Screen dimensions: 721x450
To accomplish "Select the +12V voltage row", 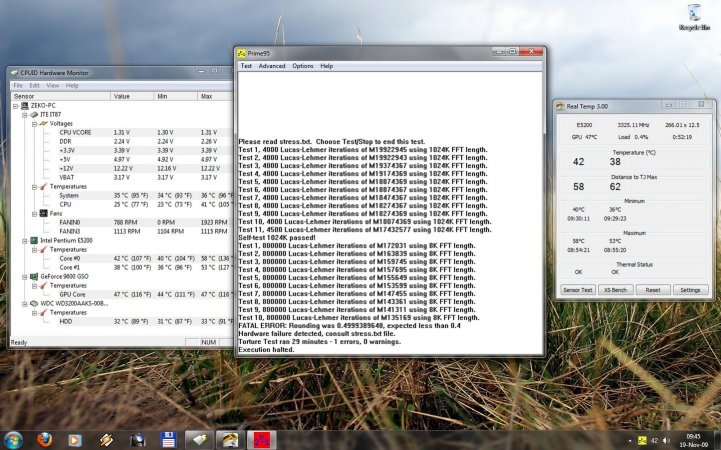I will [x=122, y=168].
